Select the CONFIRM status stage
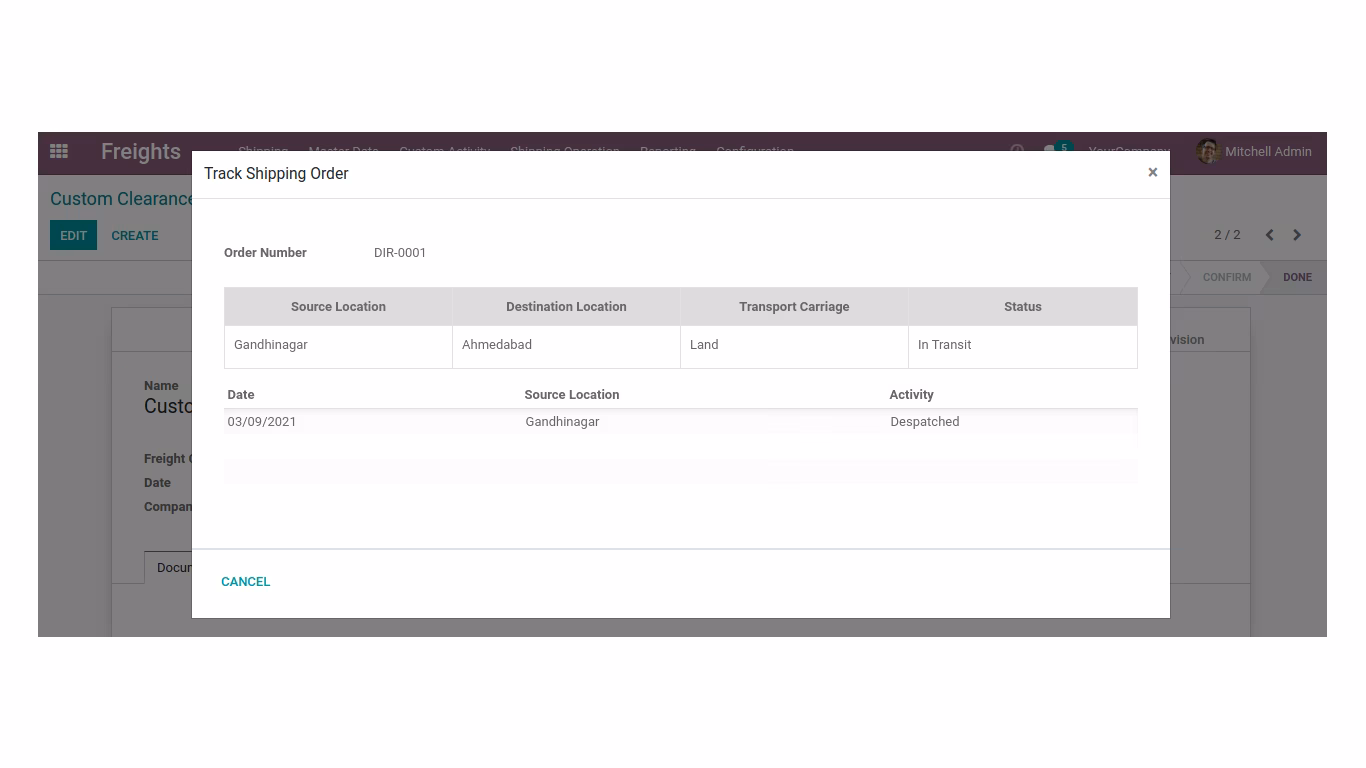Viewport: 1366px width, 768px height. click(x=1226, y=277)
